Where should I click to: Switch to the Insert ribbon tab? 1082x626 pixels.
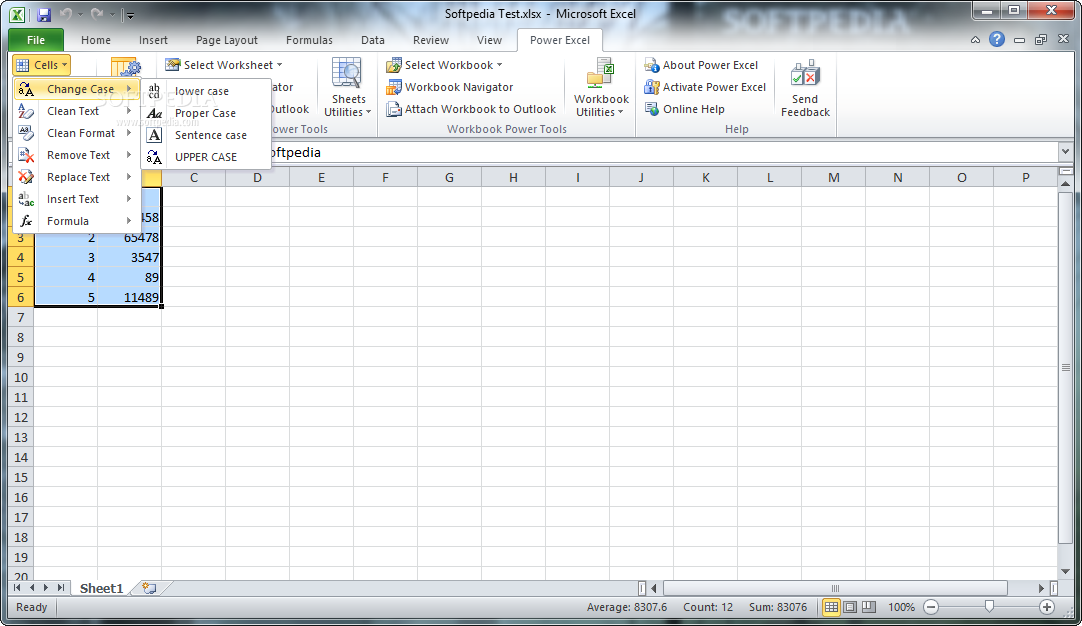[153, 40]
